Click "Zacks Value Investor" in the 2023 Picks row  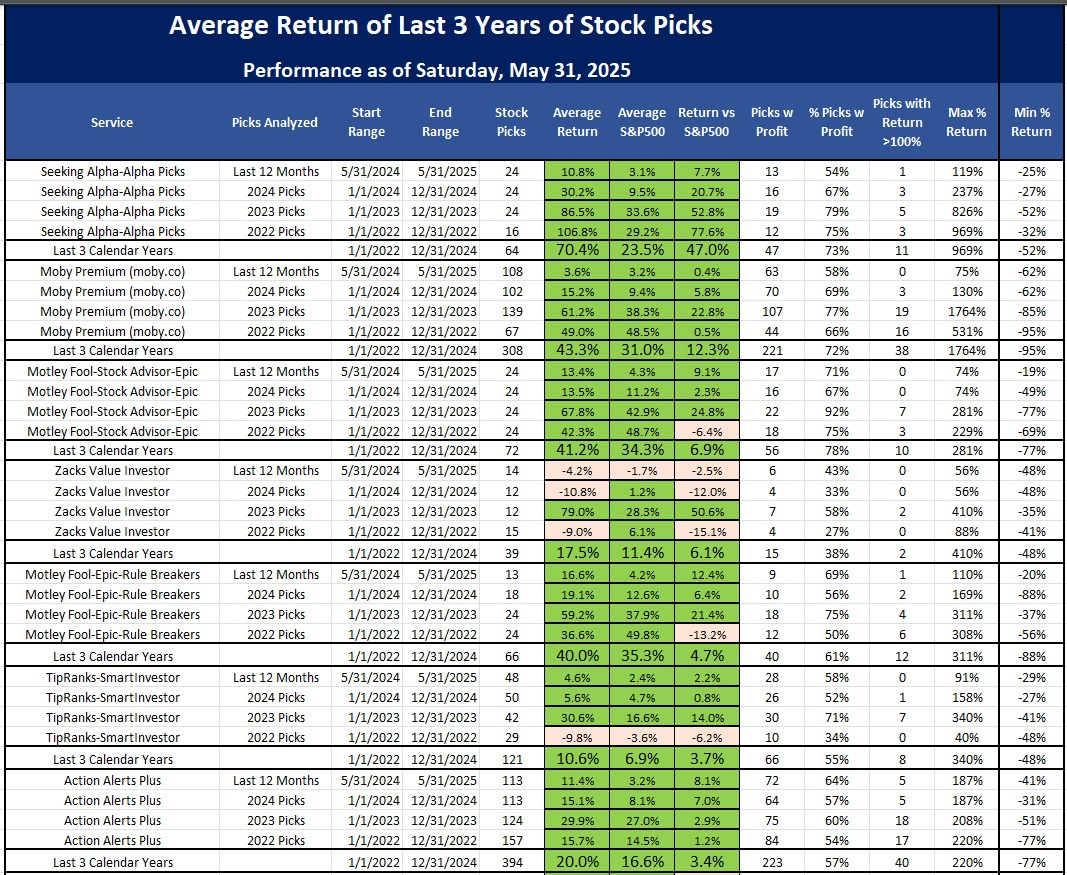112,512
